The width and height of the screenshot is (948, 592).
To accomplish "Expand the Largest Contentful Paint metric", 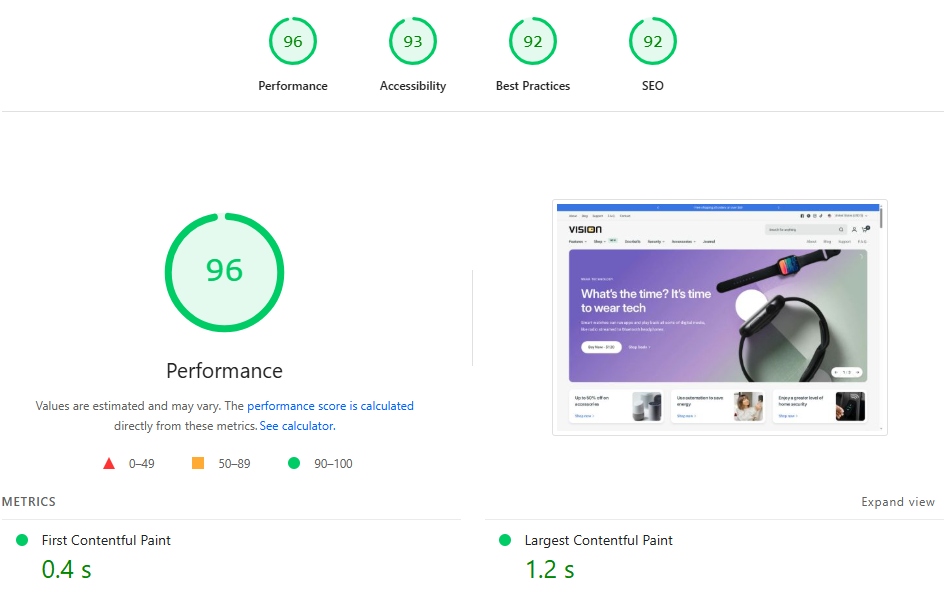I will point(598,540).
